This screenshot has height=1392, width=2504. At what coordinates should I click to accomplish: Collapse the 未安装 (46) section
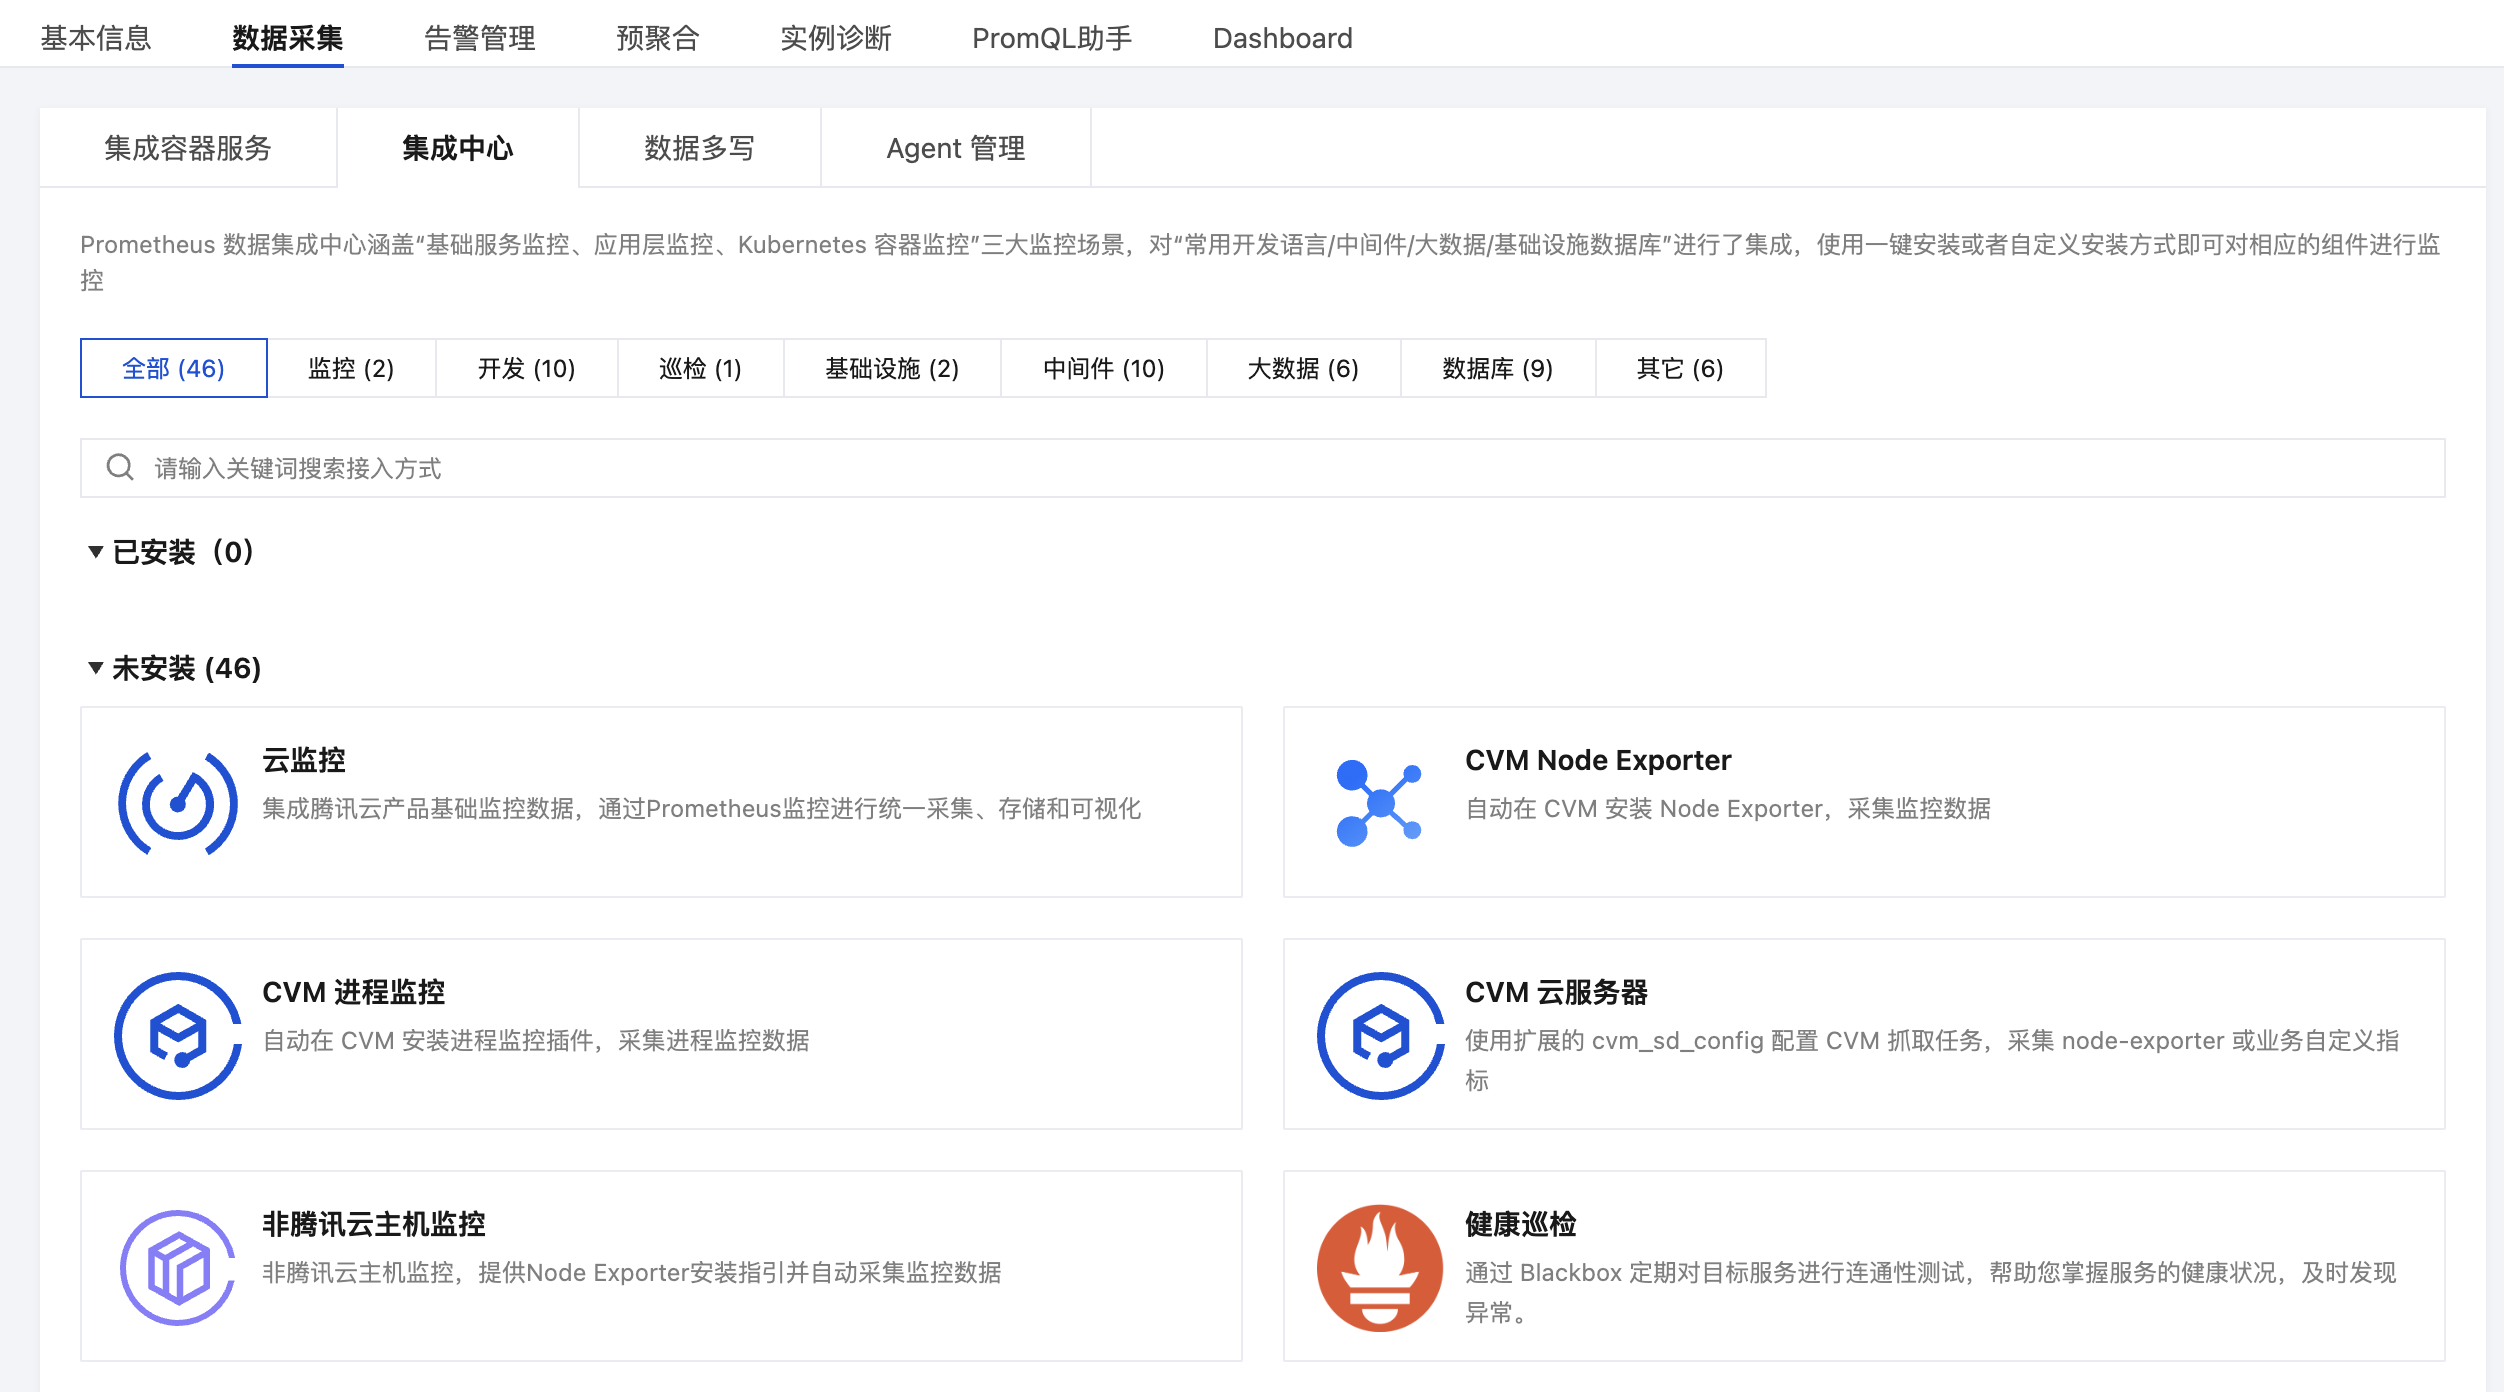coord(96,667)
